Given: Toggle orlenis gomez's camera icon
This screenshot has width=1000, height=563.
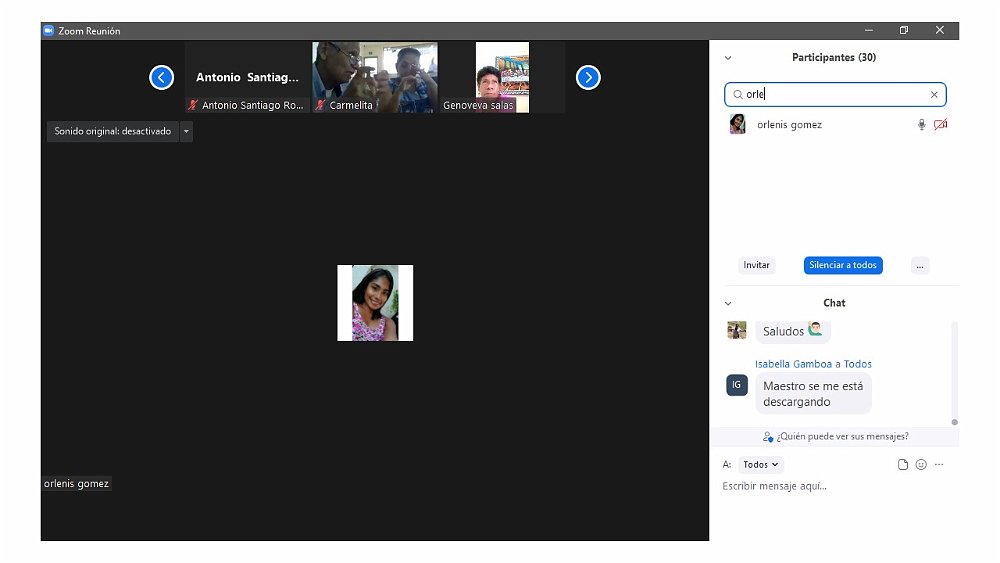Looking at the screenshot, I should (x=940, y=125).
